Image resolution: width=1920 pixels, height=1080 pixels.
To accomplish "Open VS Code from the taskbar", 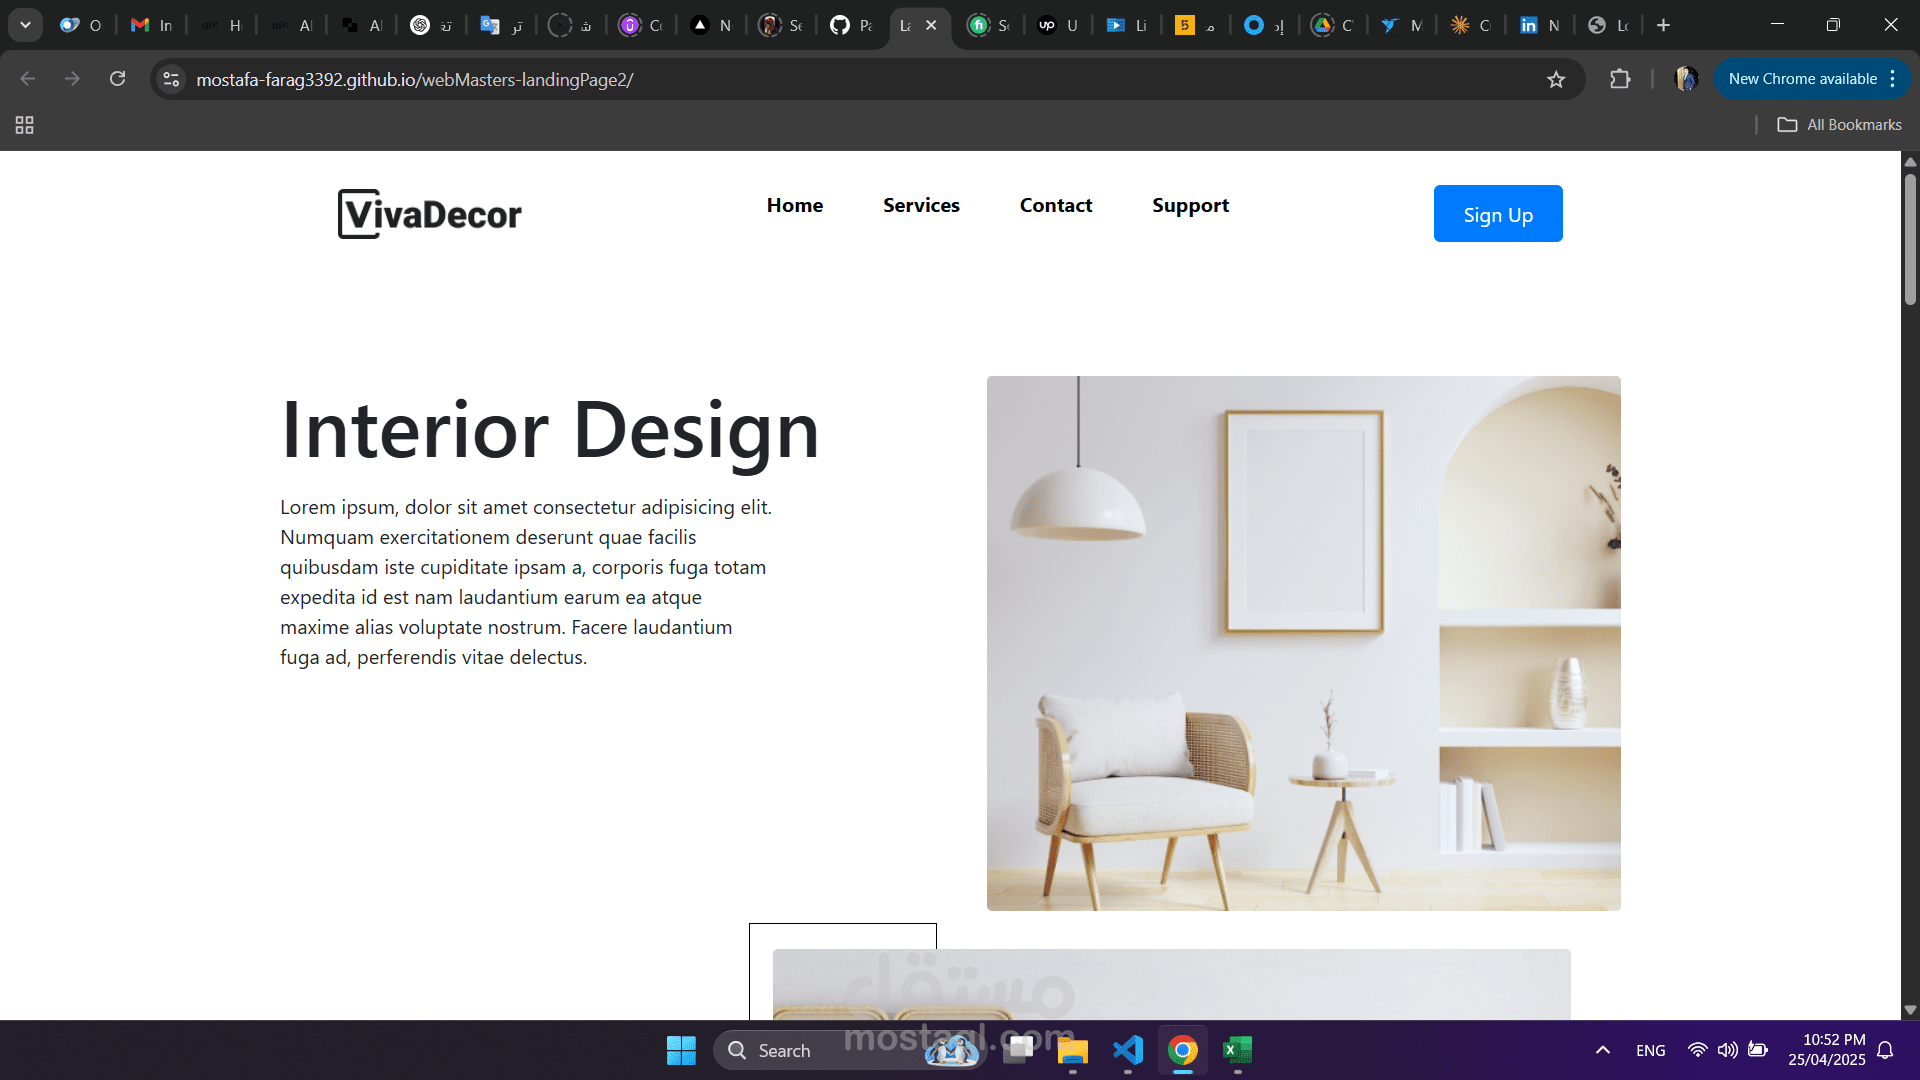I will (x=1126, y=1050).
